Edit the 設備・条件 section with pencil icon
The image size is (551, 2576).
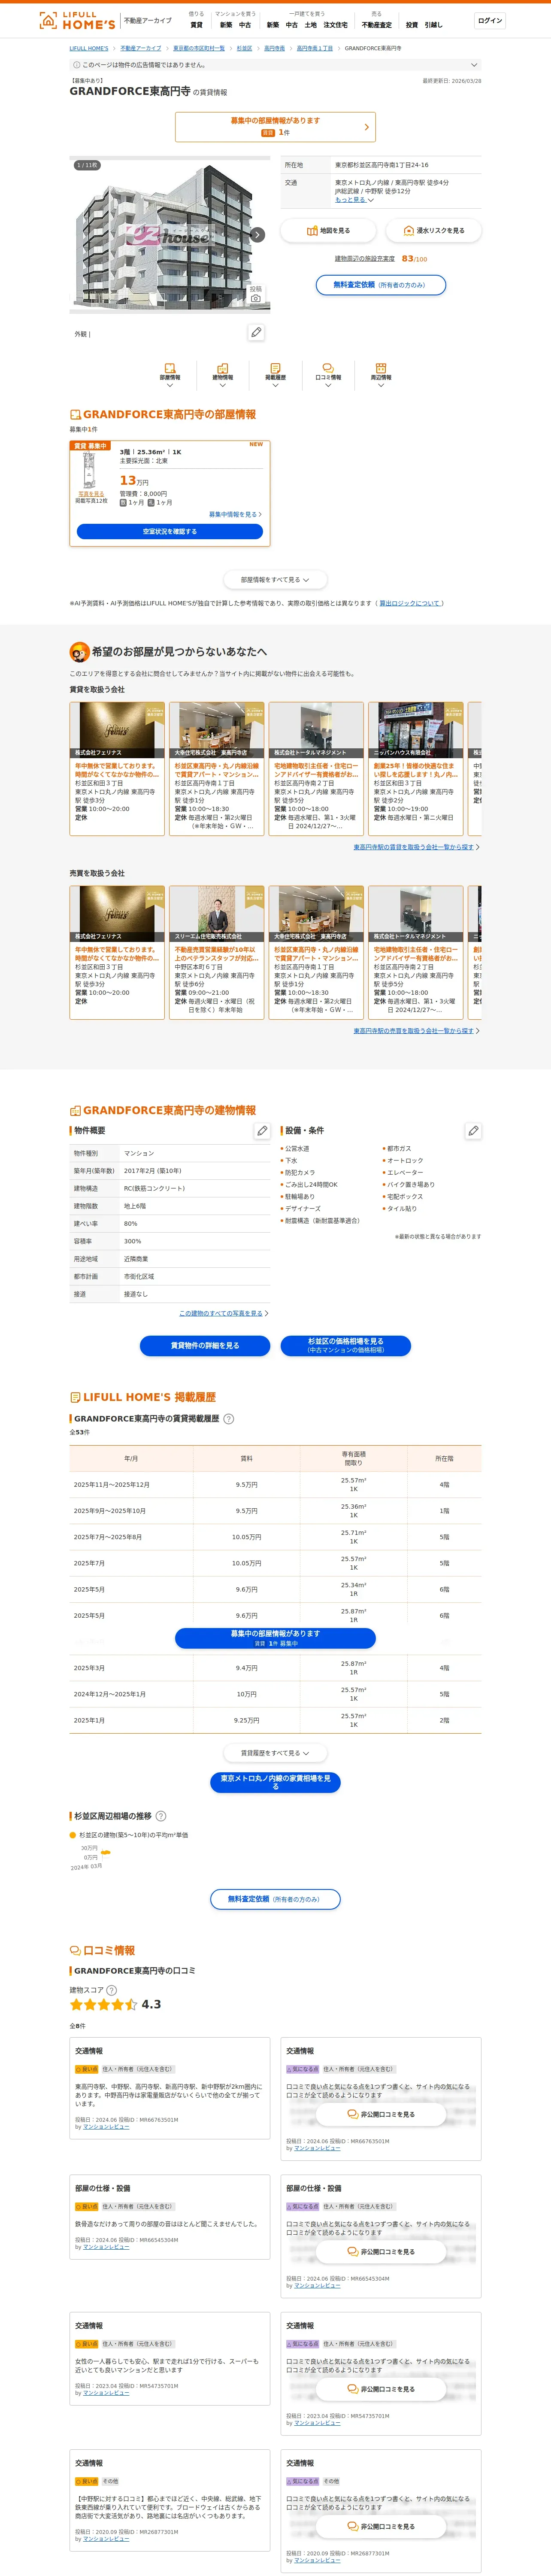pos(473,1131)
